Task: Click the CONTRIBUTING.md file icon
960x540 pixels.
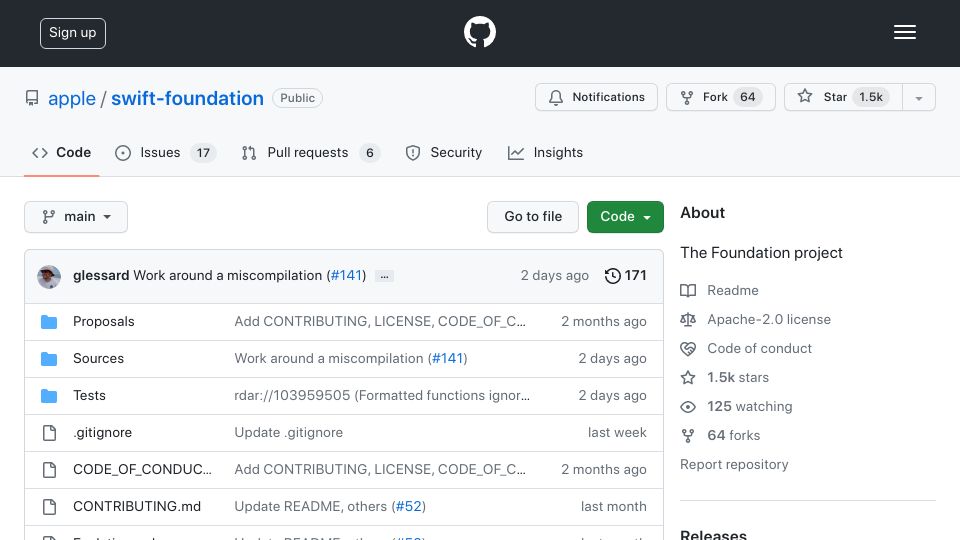Action: (49, 506)
